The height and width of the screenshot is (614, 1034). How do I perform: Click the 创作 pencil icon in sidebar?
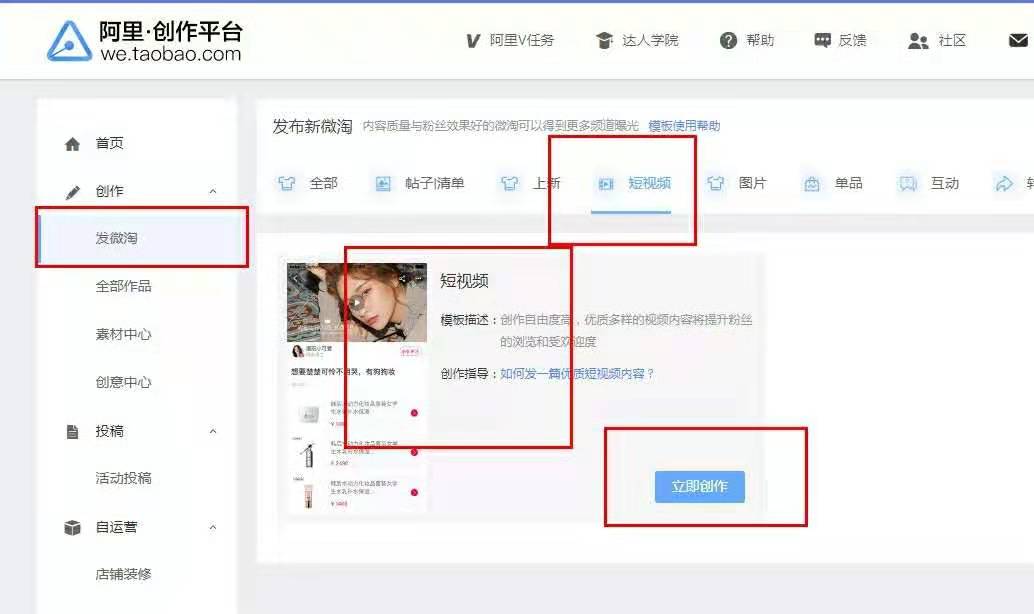point(72,190)
